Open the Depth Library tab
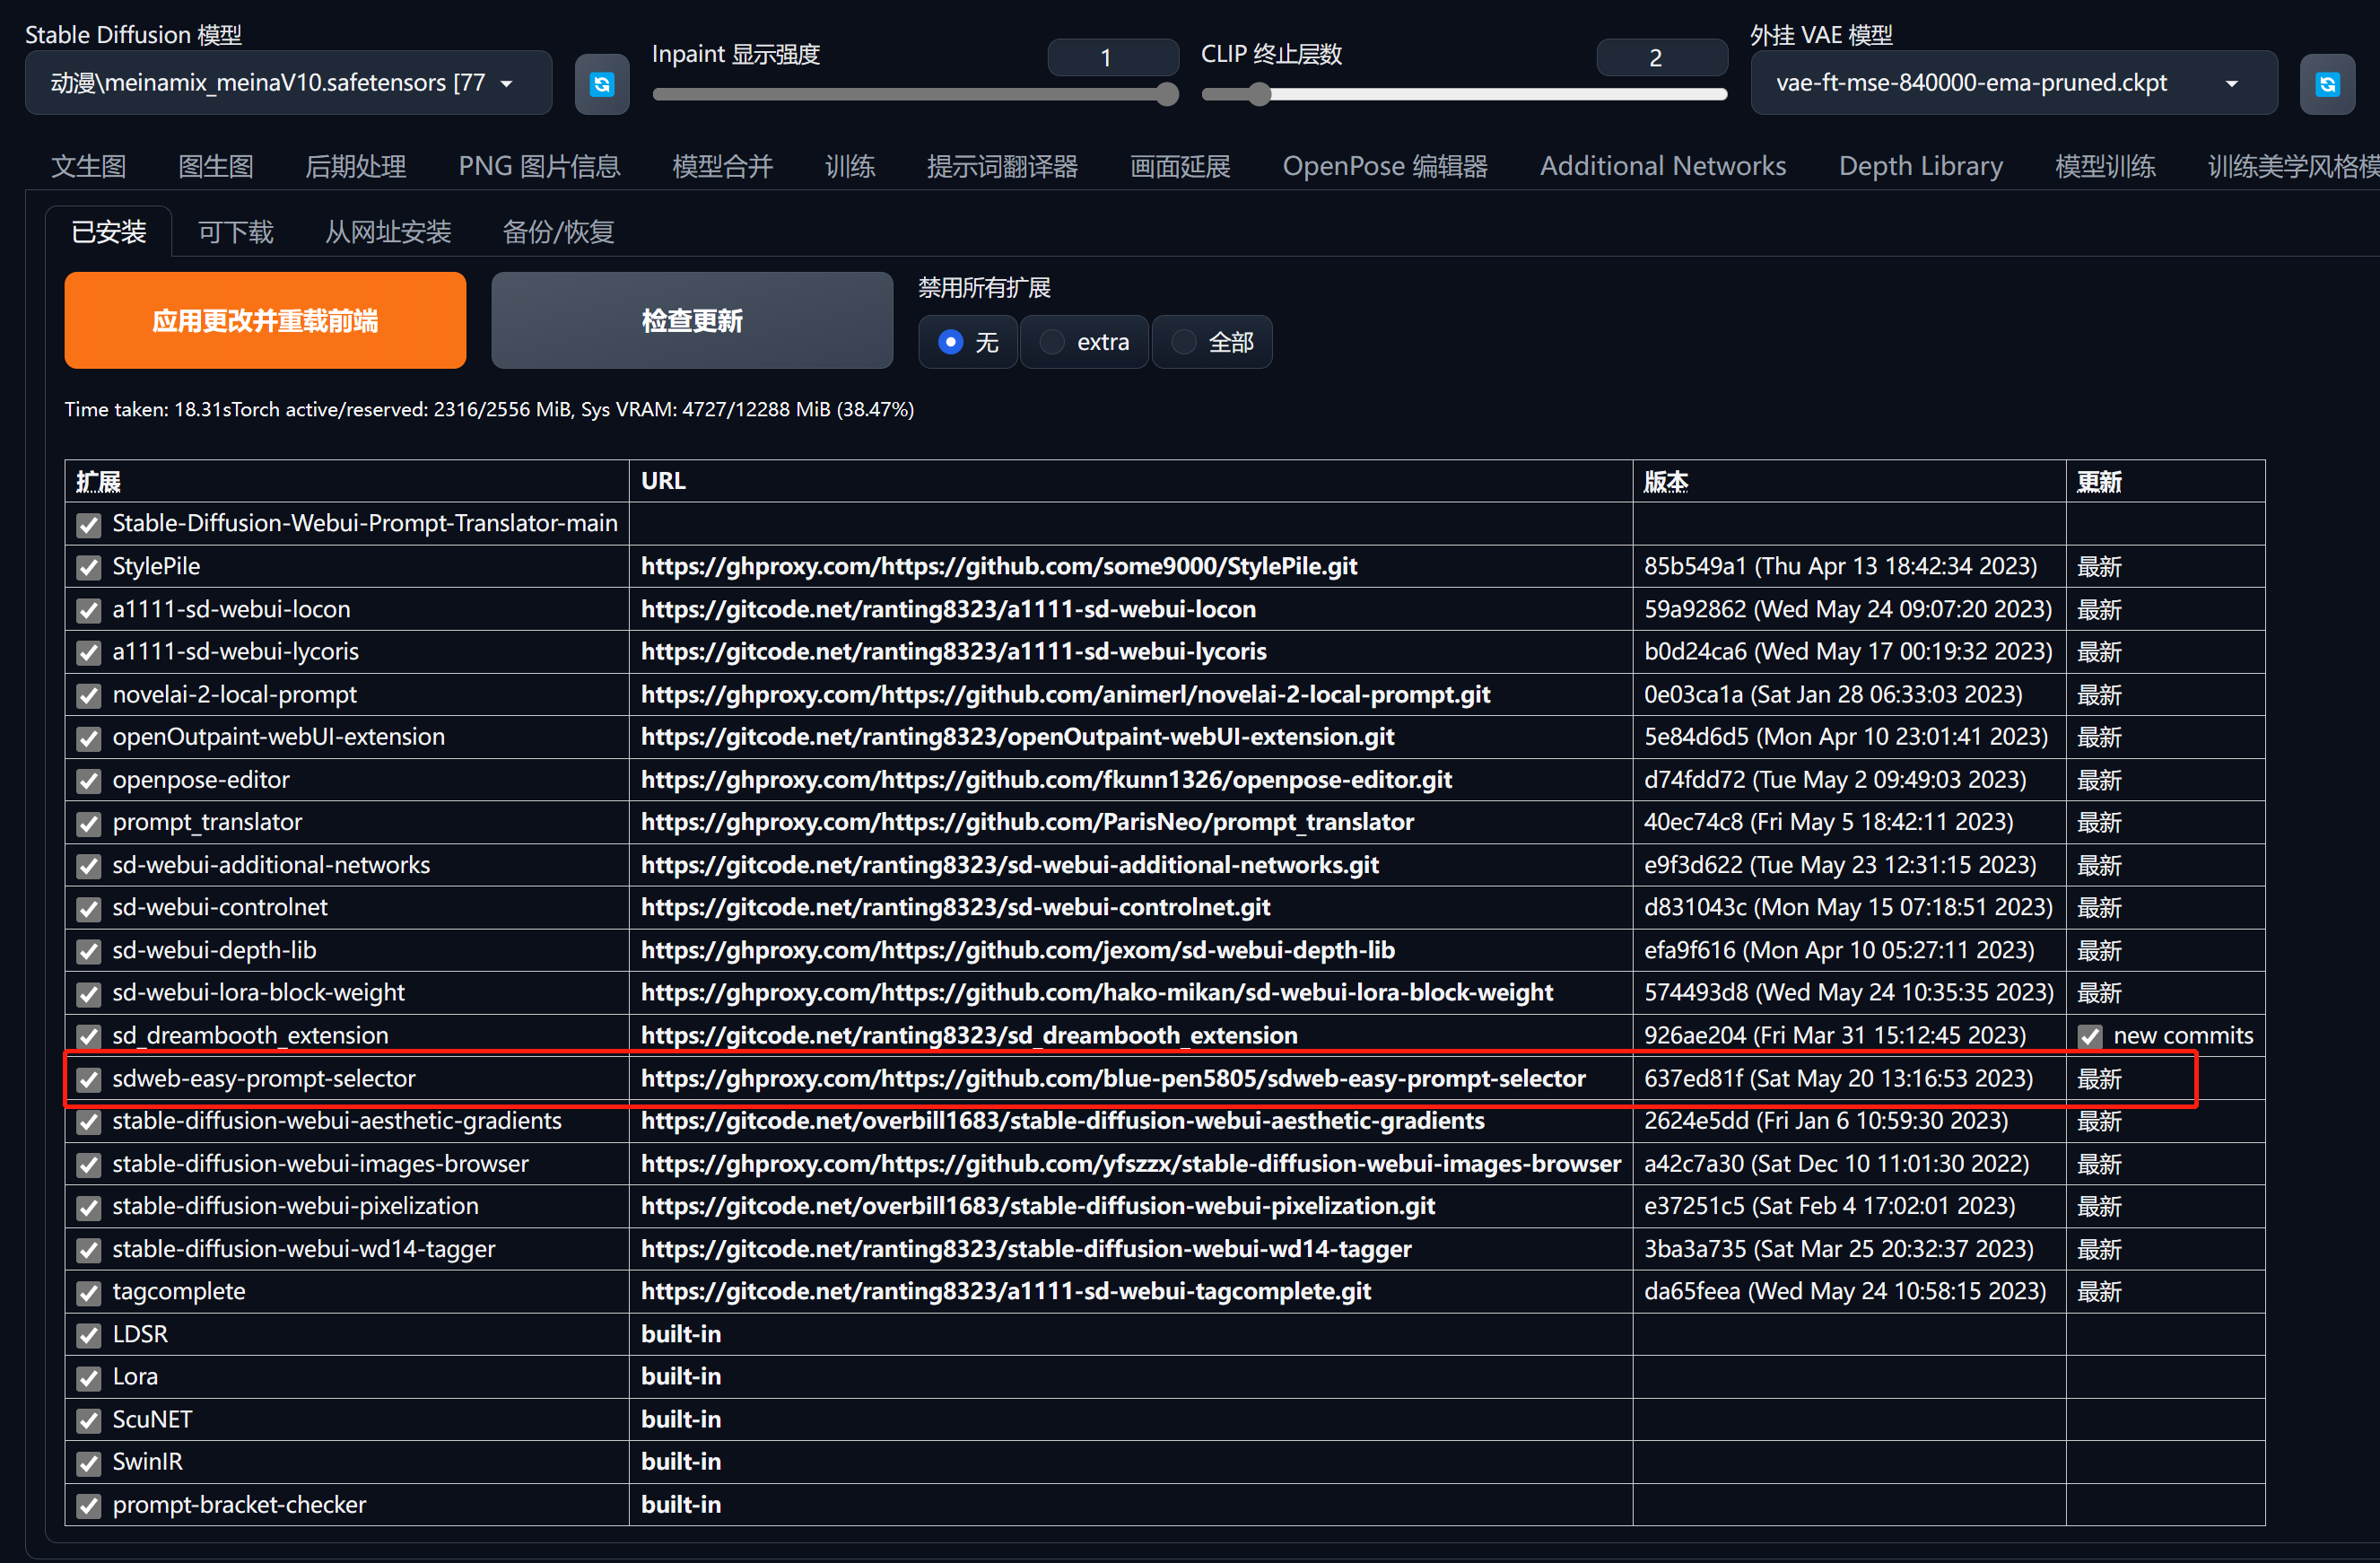The width and height of the screenshot is (2380, 1563). (1920, 166)
